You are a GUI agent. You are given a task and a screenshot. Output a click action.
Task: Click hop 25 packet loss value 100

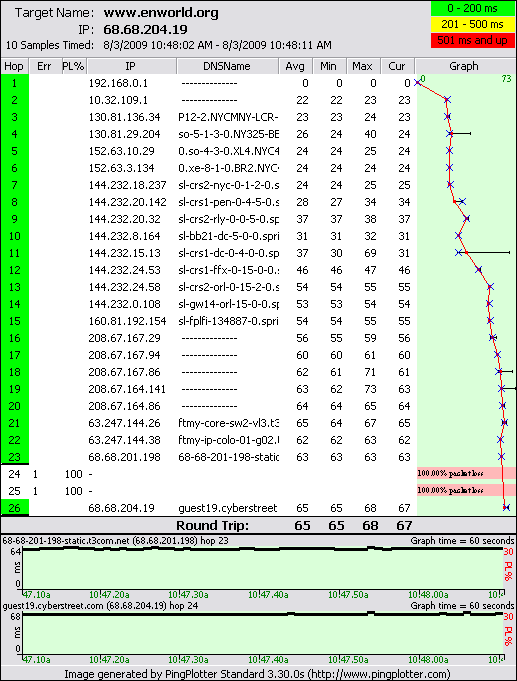pyautogui.click(x=73, y=491)
